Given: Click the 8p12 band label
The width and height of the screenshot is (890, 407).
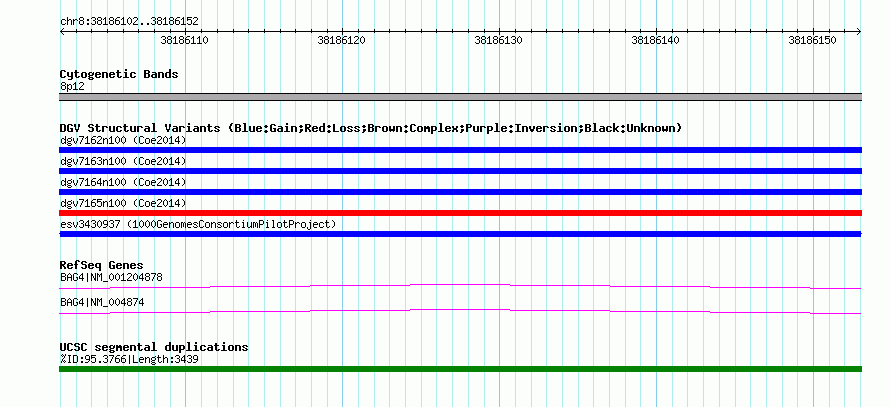Looking at the screenshot, I should coord(72,87).
